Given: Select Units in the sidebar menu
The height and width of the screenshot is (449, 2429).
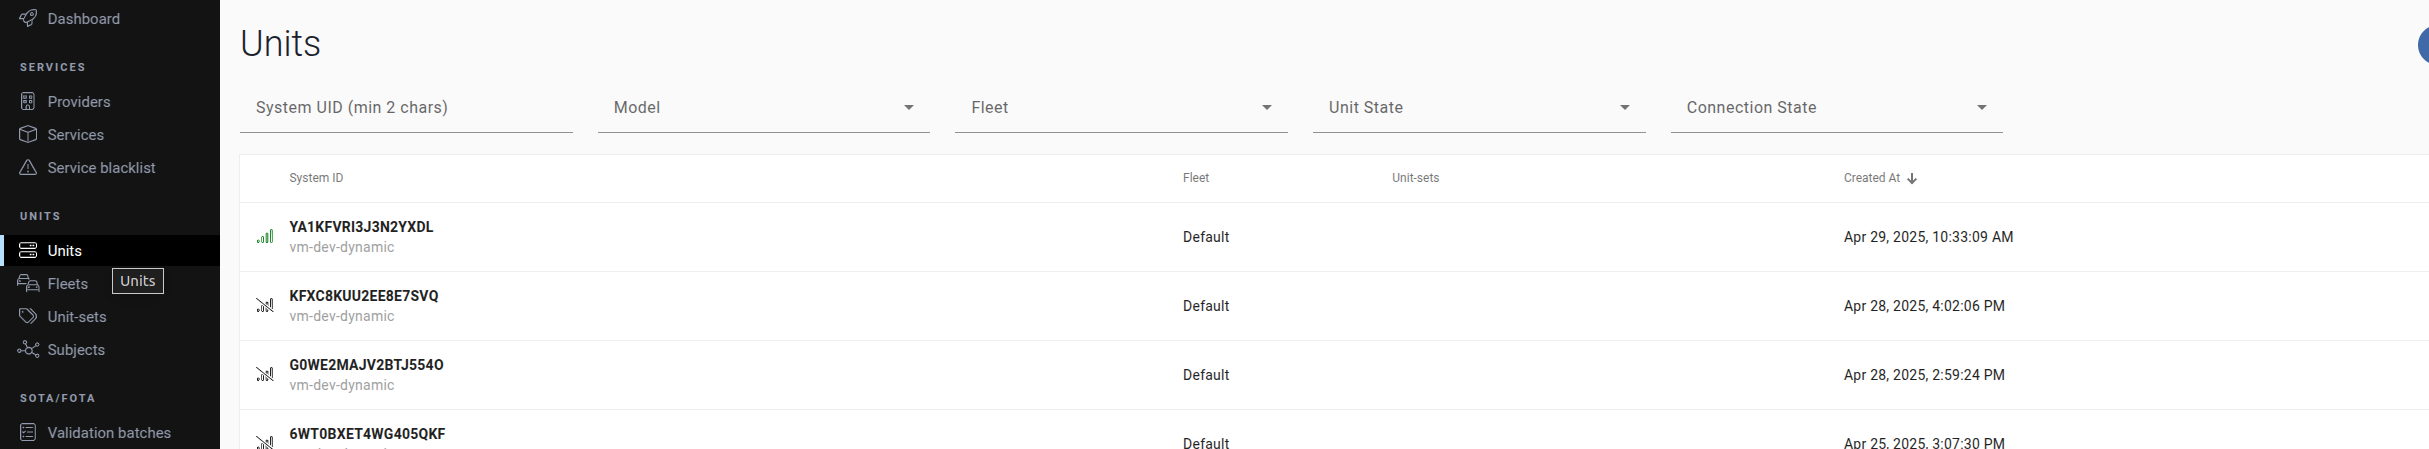Looking at the screenshot, I should pyautogui.click(x=65, y=250).
